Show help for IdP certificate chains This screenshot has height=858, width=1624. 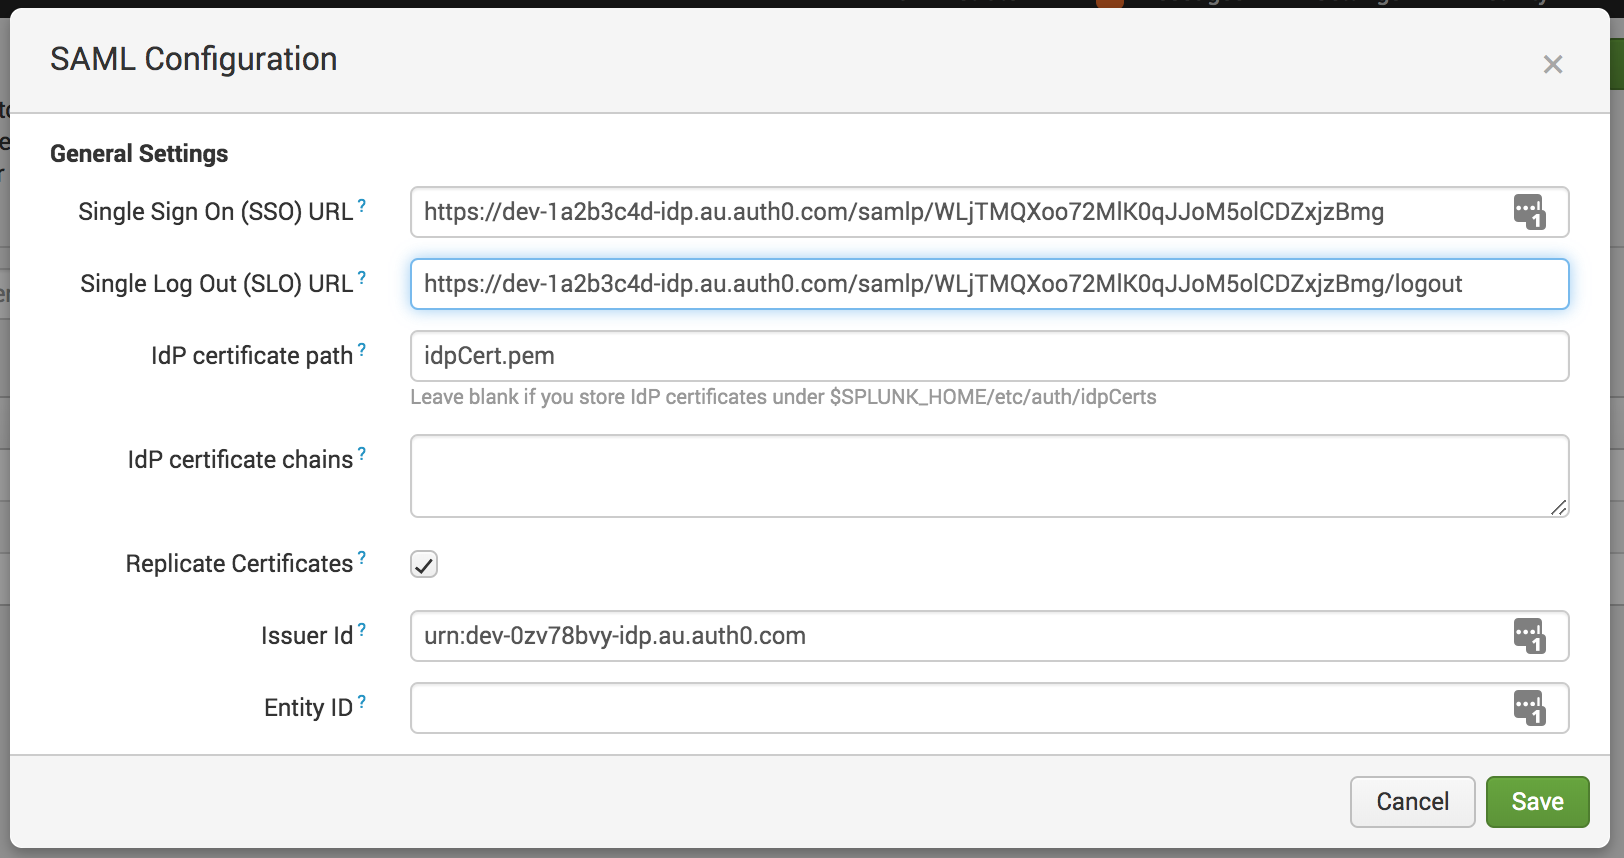(x=362, y=454)
